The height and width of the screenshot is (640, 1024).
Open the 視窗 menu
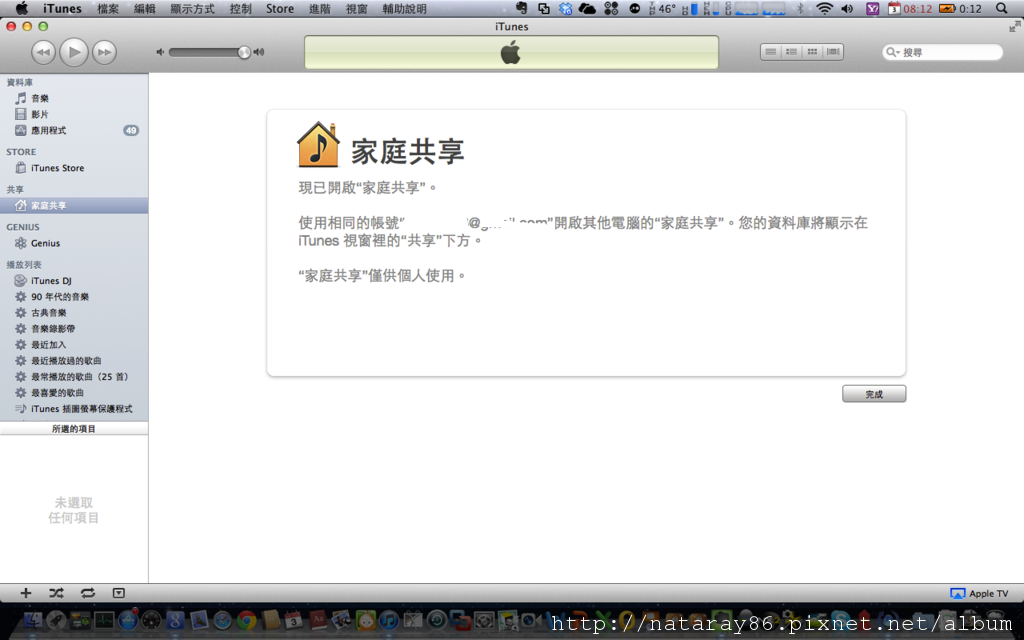click(x=357, y=8)
